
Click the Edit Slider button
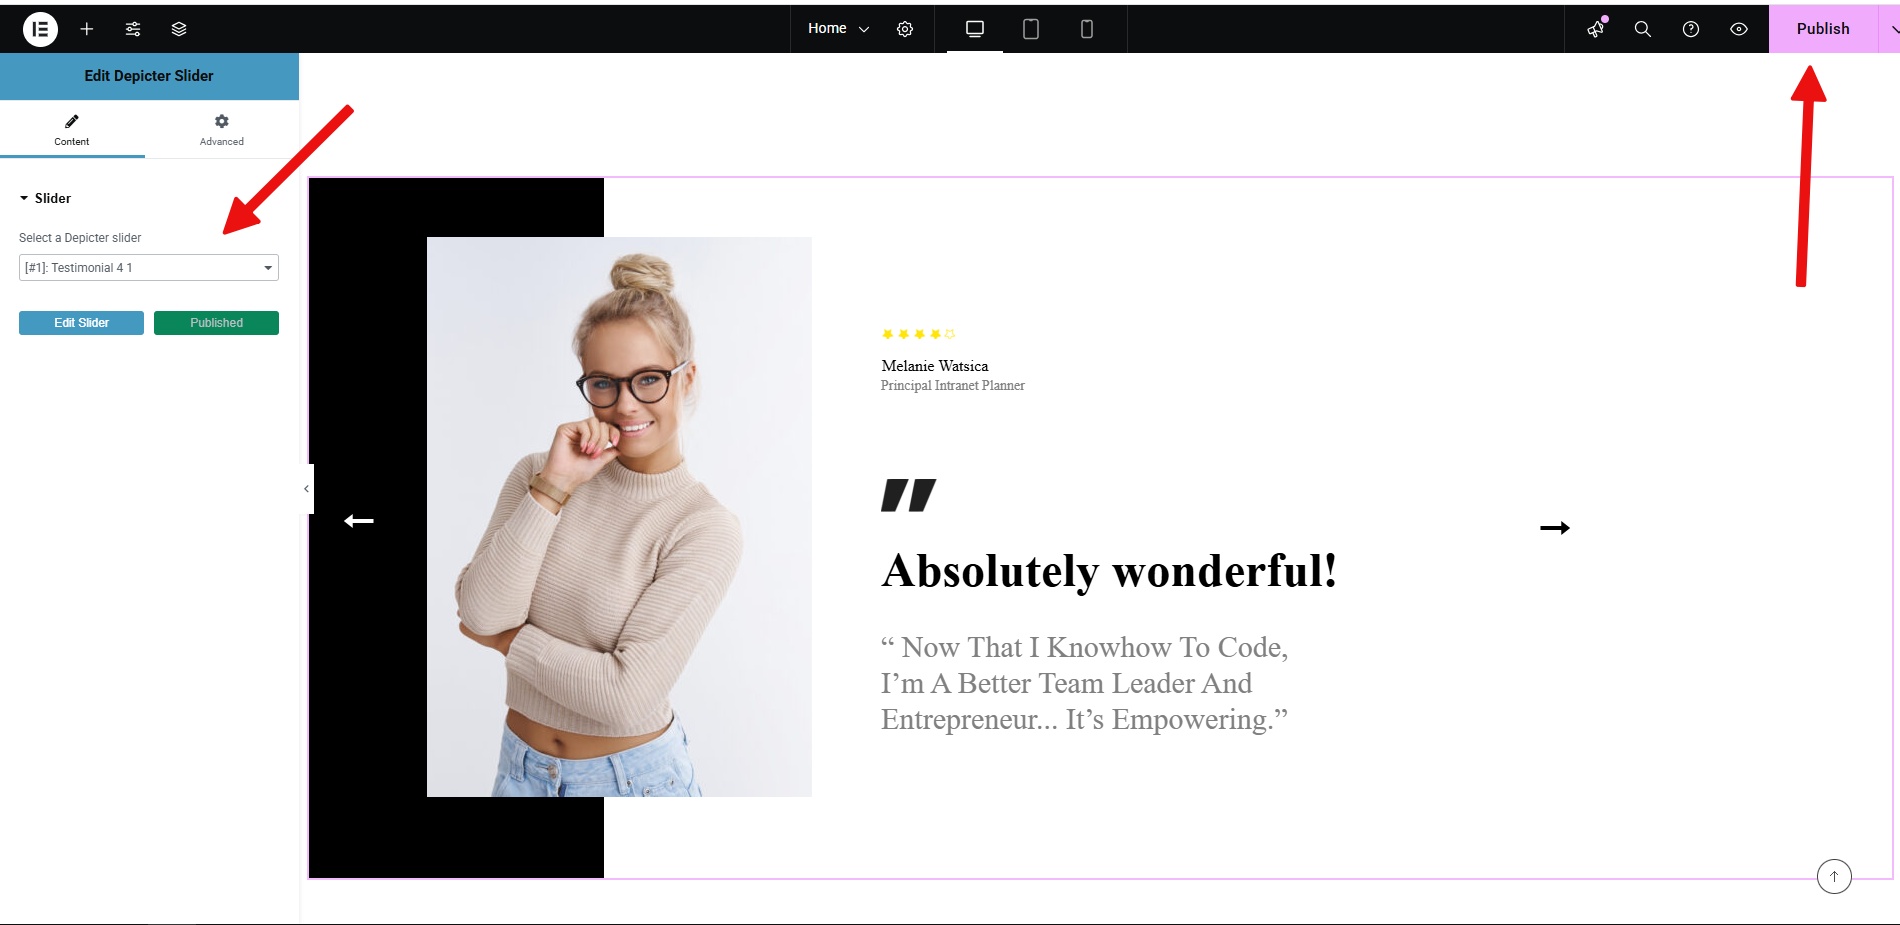tap(81, 323)
